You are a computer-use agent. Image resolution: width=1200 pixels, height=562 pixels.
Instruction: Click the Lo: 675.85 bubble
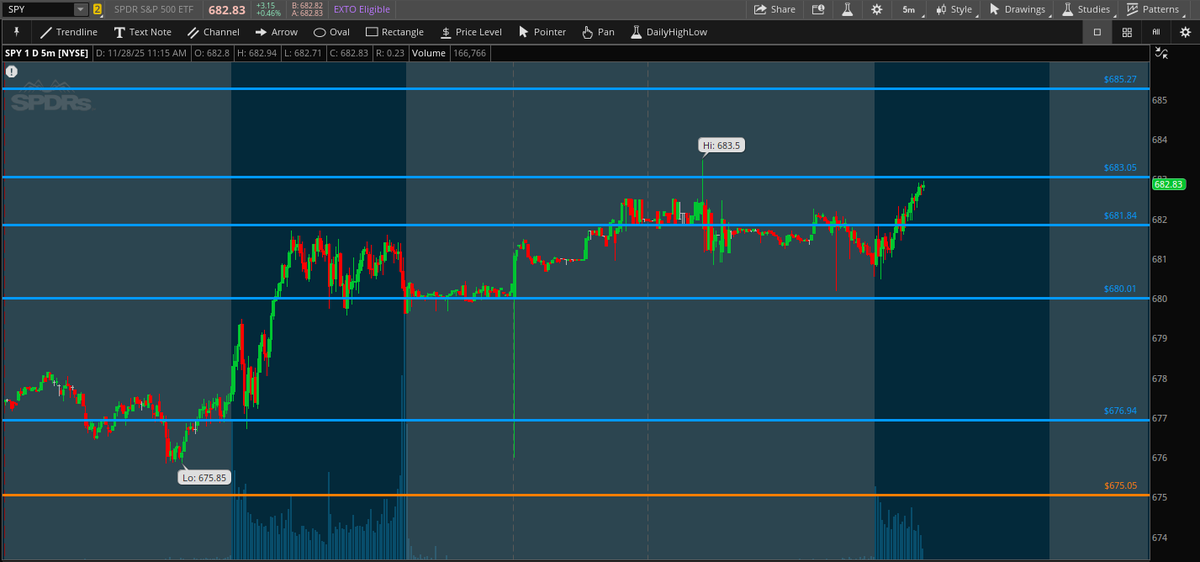[205, 477]
